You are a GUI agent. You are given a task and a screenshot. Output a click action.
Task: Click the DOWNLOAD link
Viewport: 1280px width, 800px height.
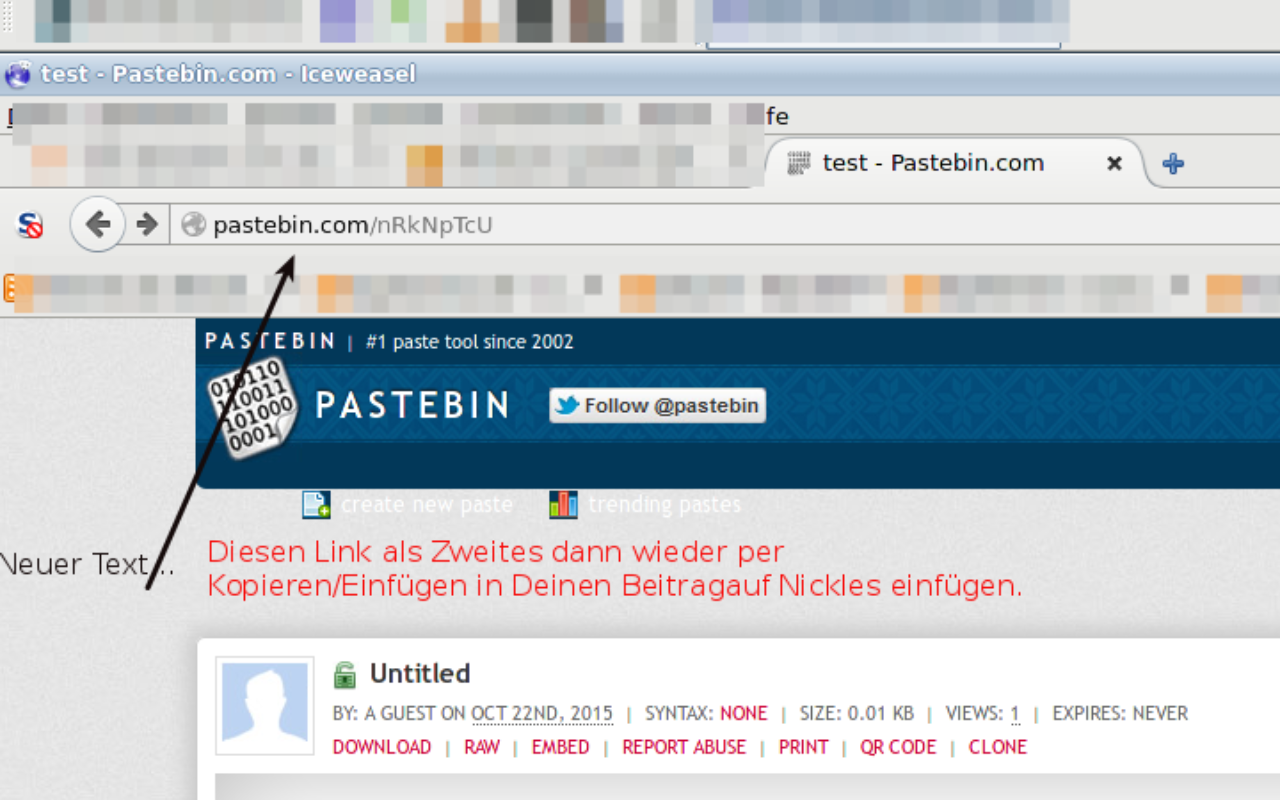[x=382, y=747]
